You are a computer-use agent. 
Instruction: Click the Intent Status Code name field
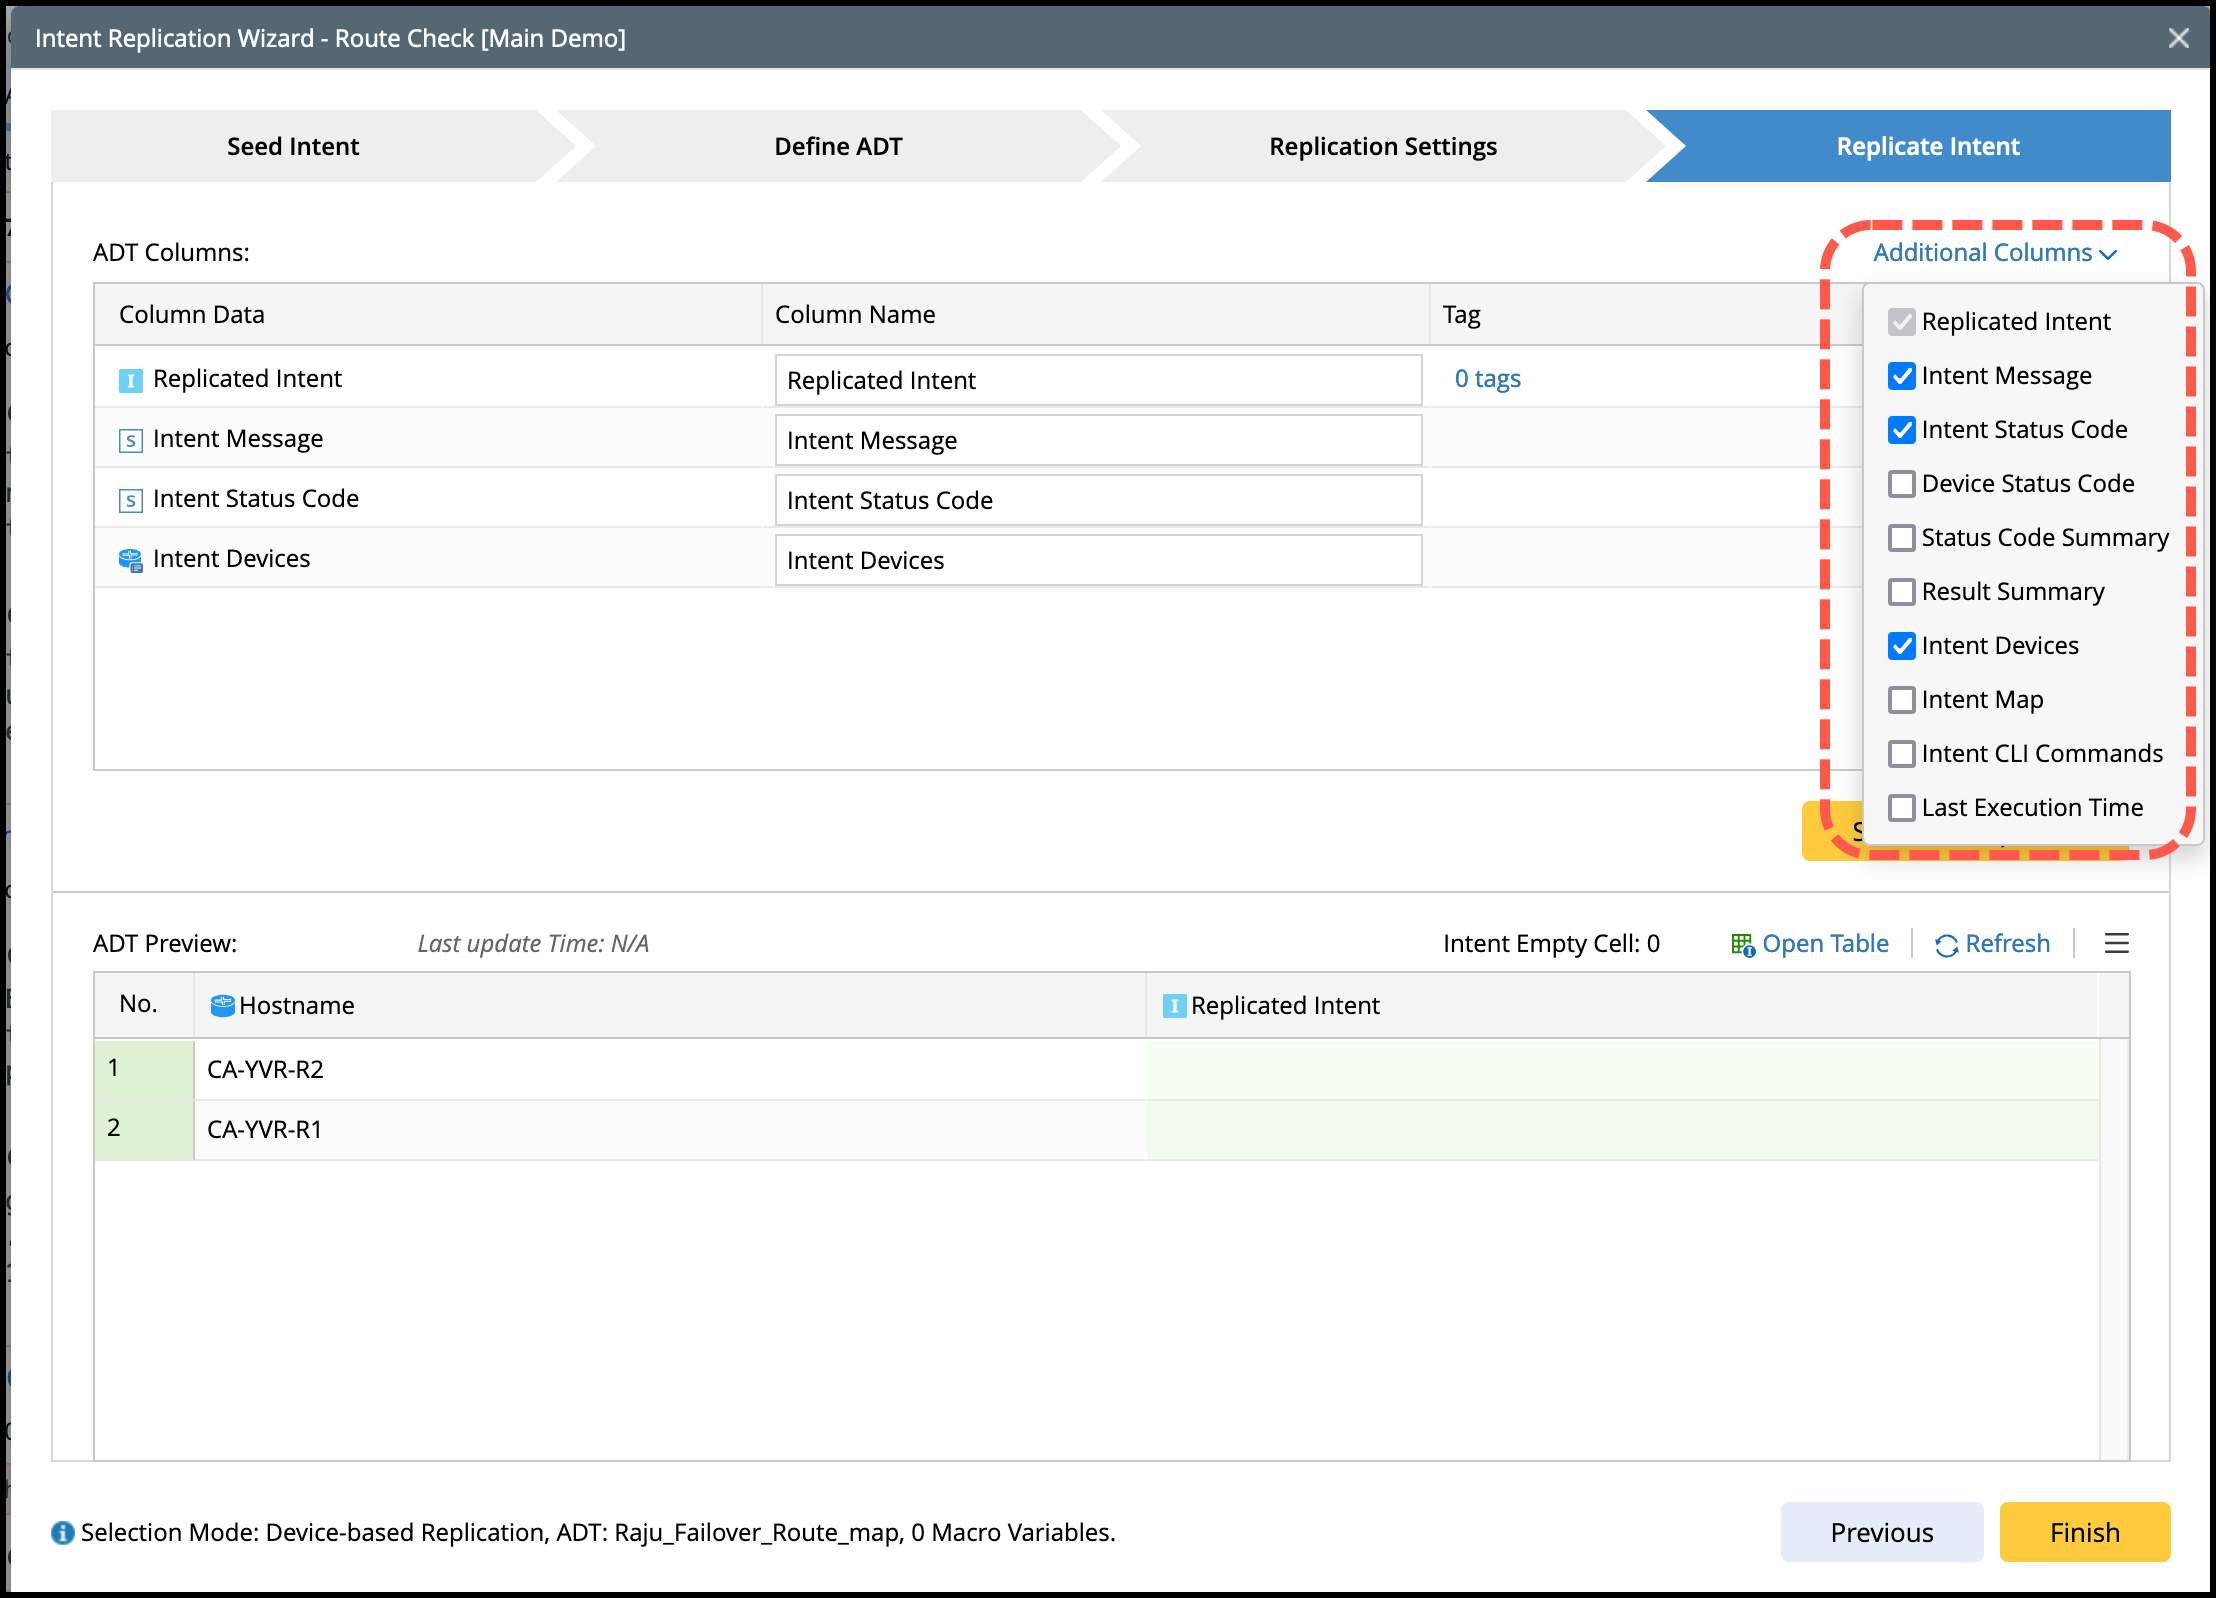pos(1097,500)
